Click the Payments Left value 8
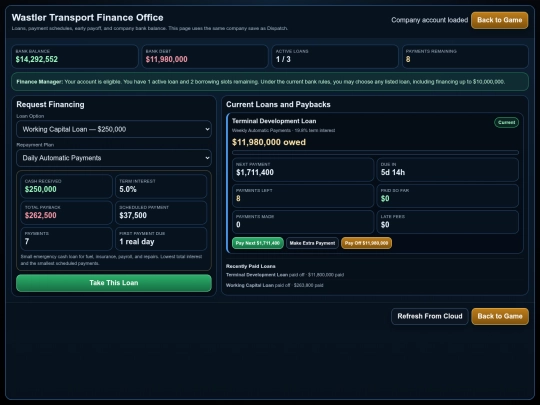Viewport: 540px width, 405px height. point(238,198)
